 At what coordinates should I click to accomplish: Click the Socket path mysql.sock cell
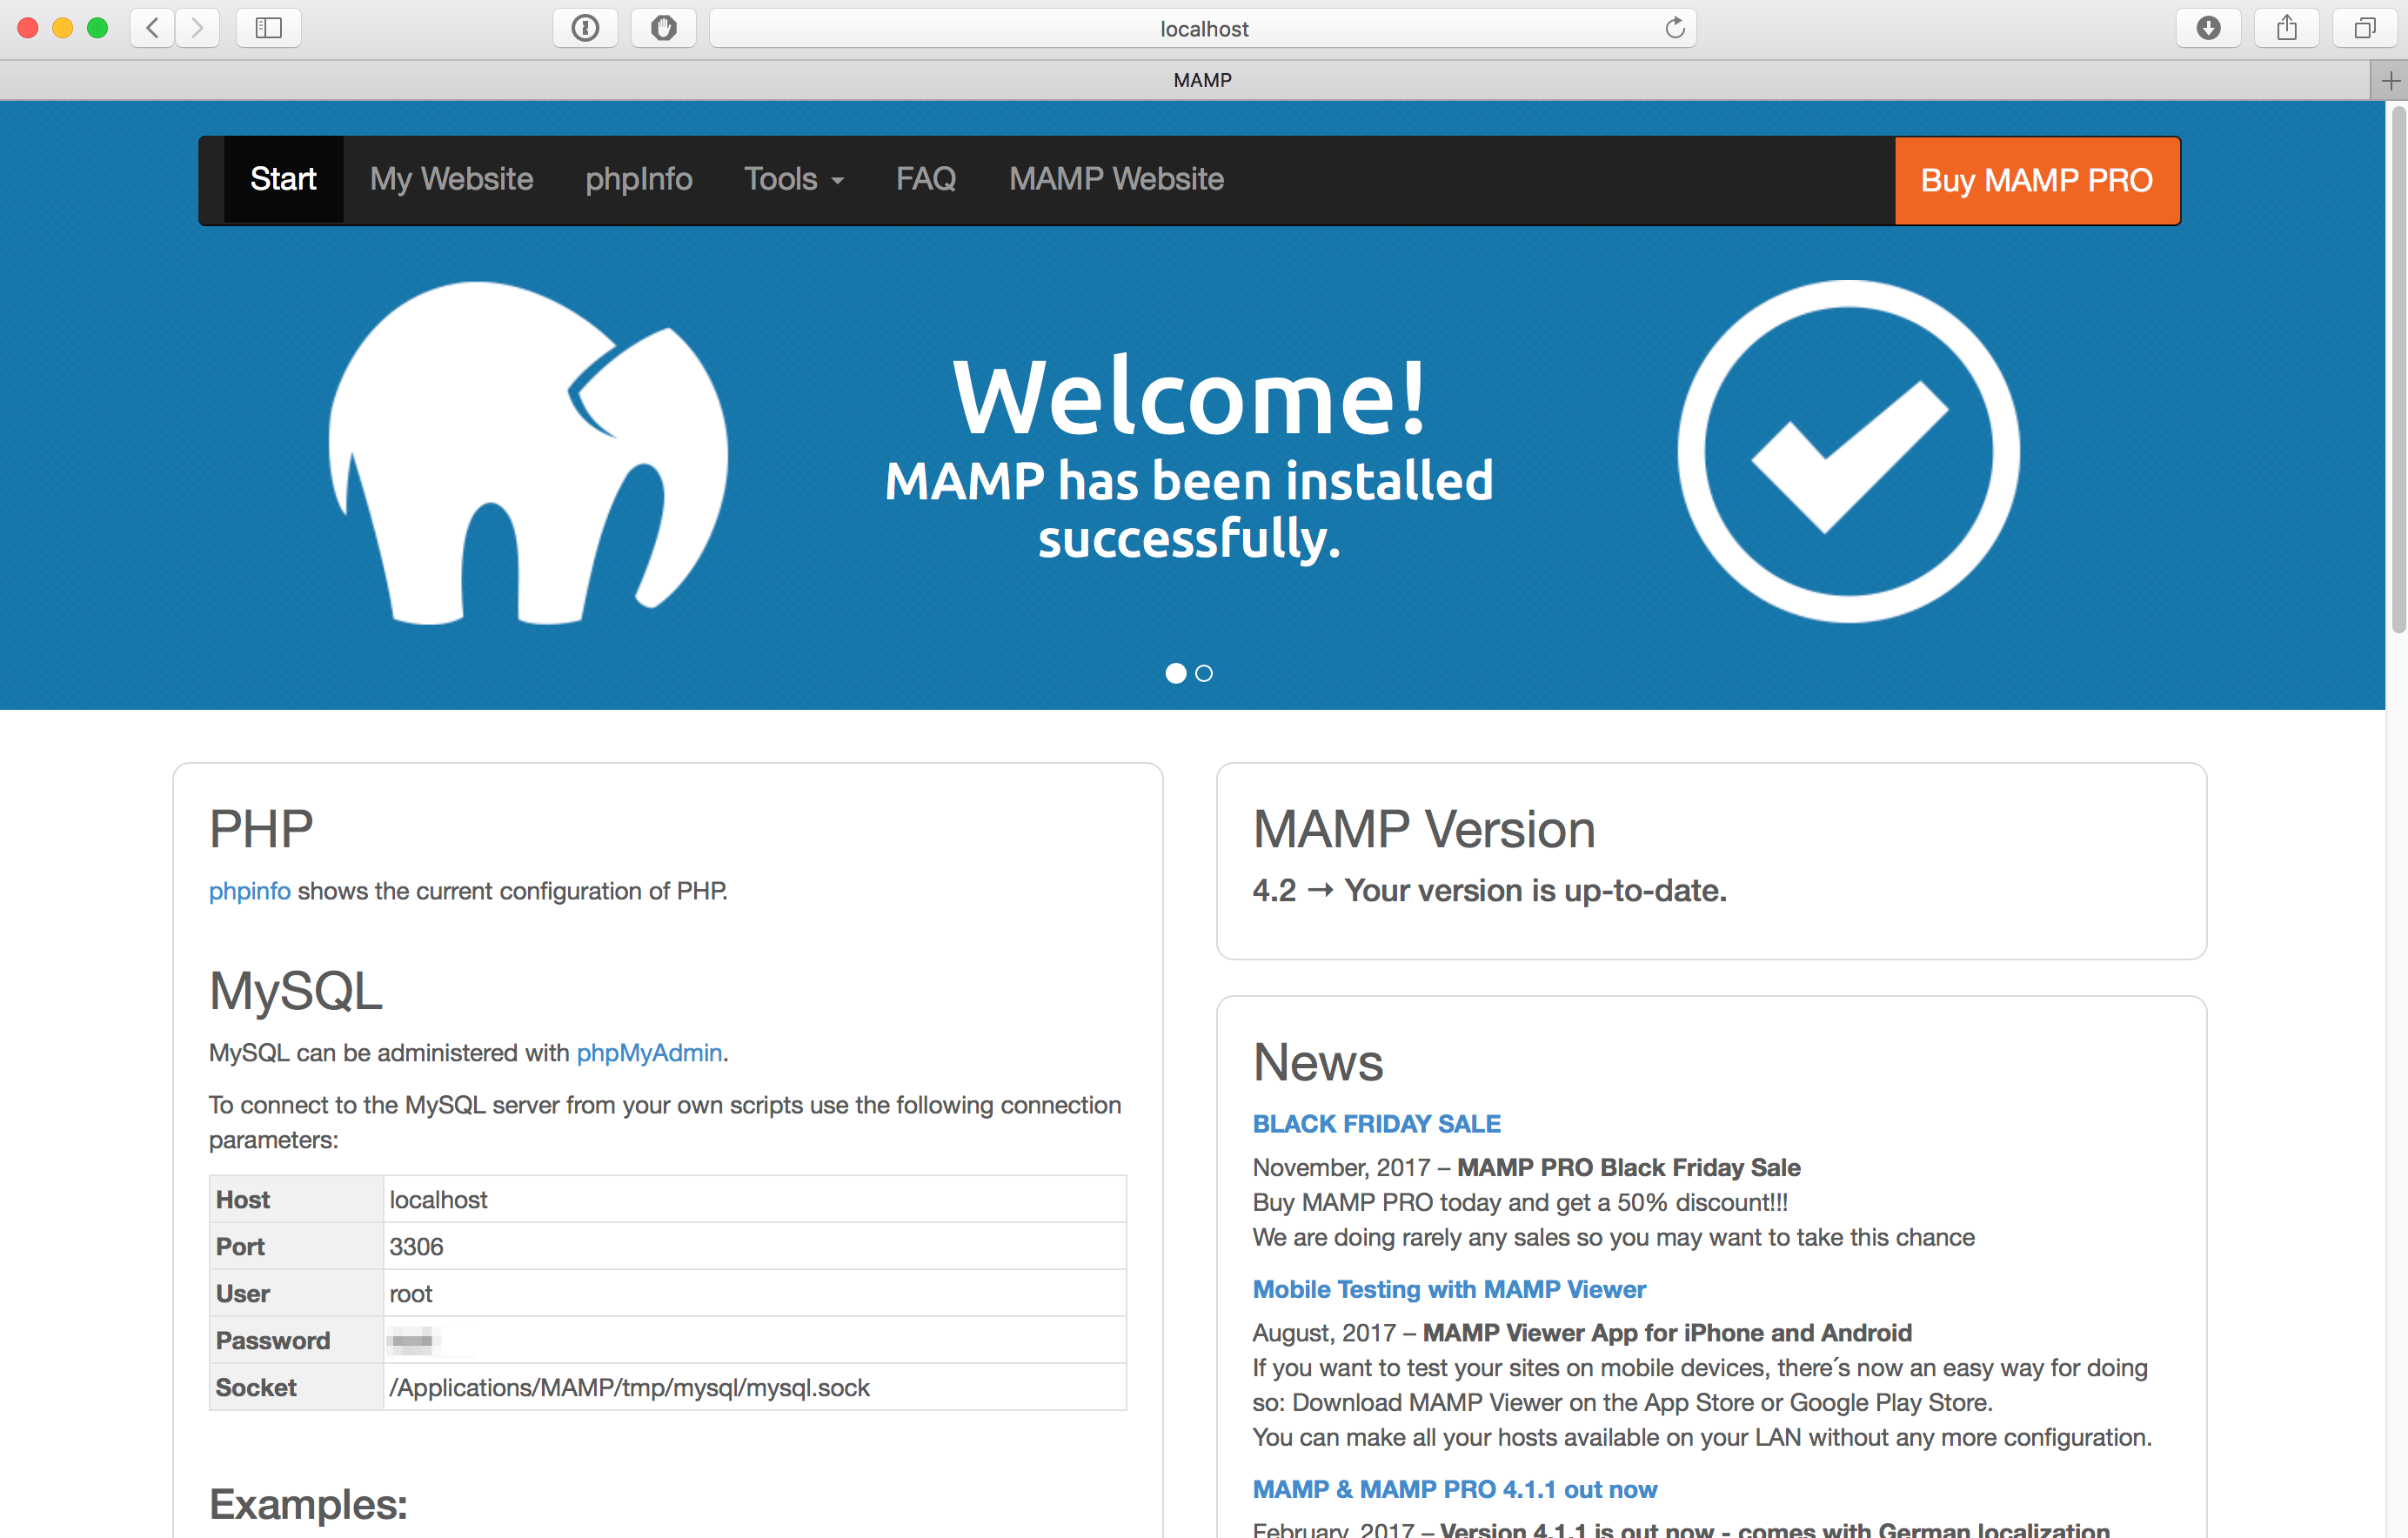click(x=755, y=1387)
